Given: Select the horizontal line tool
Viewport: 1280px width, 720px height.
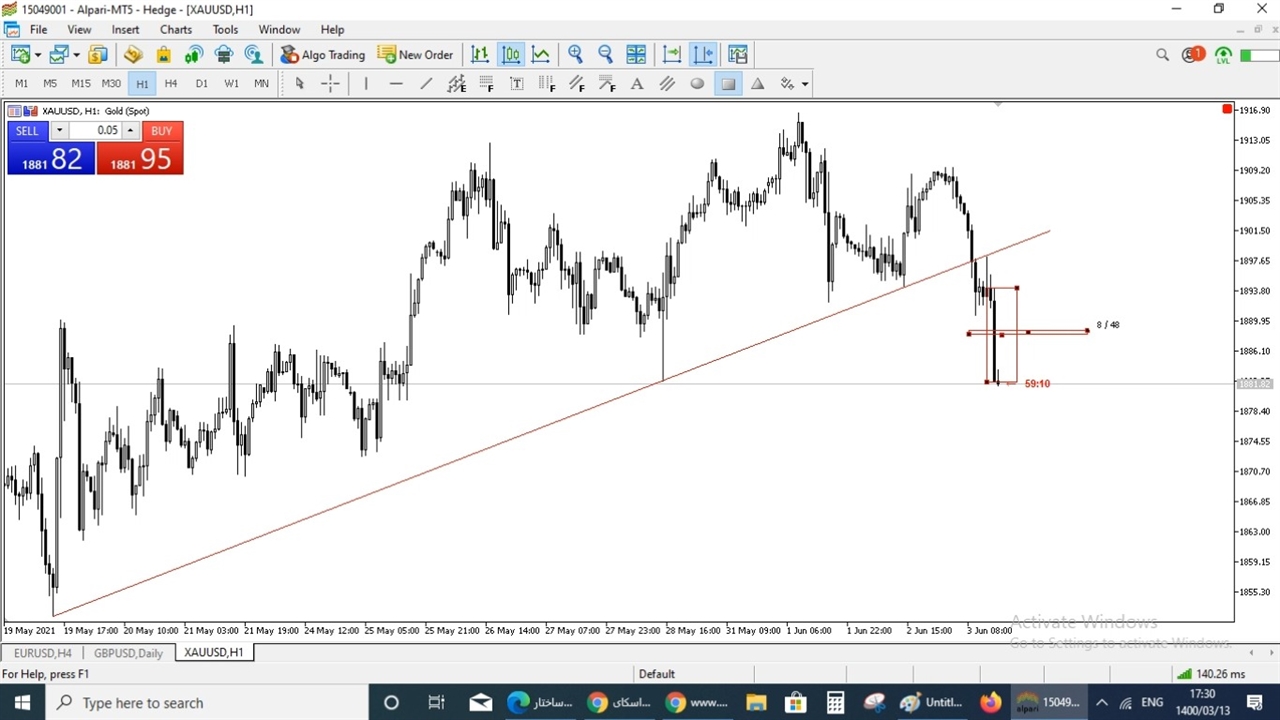Looking at the screenshot, I should 396,84.
